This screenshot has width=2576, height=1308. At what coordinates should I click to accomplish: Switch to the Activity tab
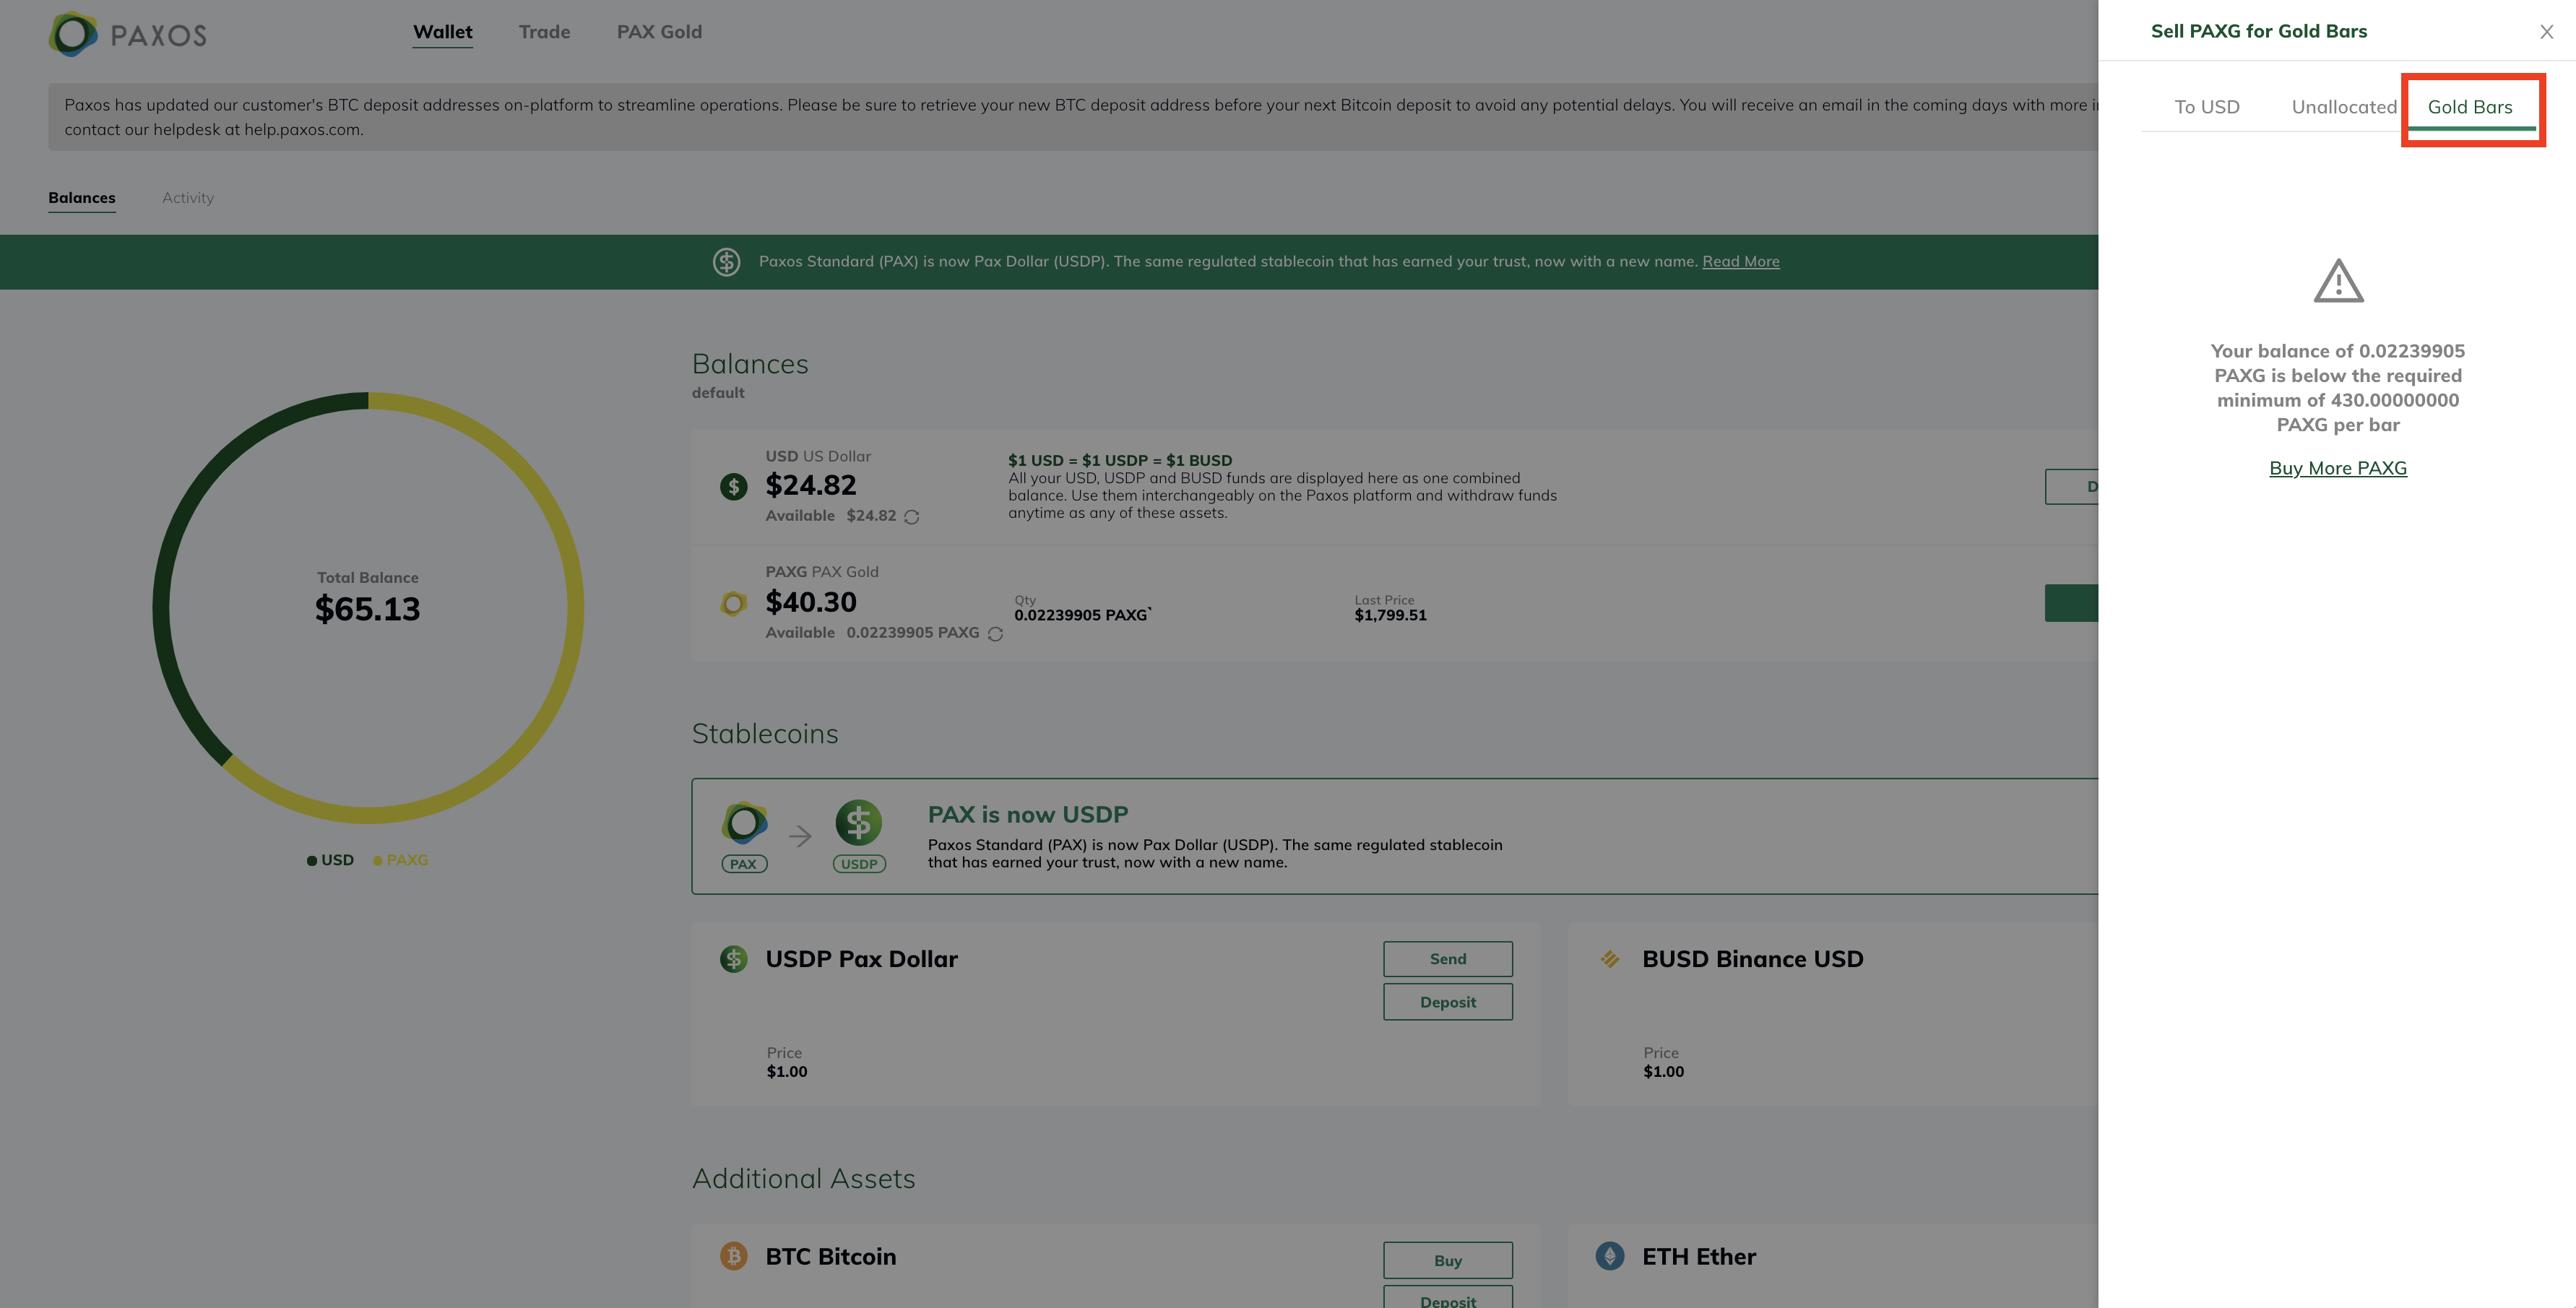click(x=188, y=198)
